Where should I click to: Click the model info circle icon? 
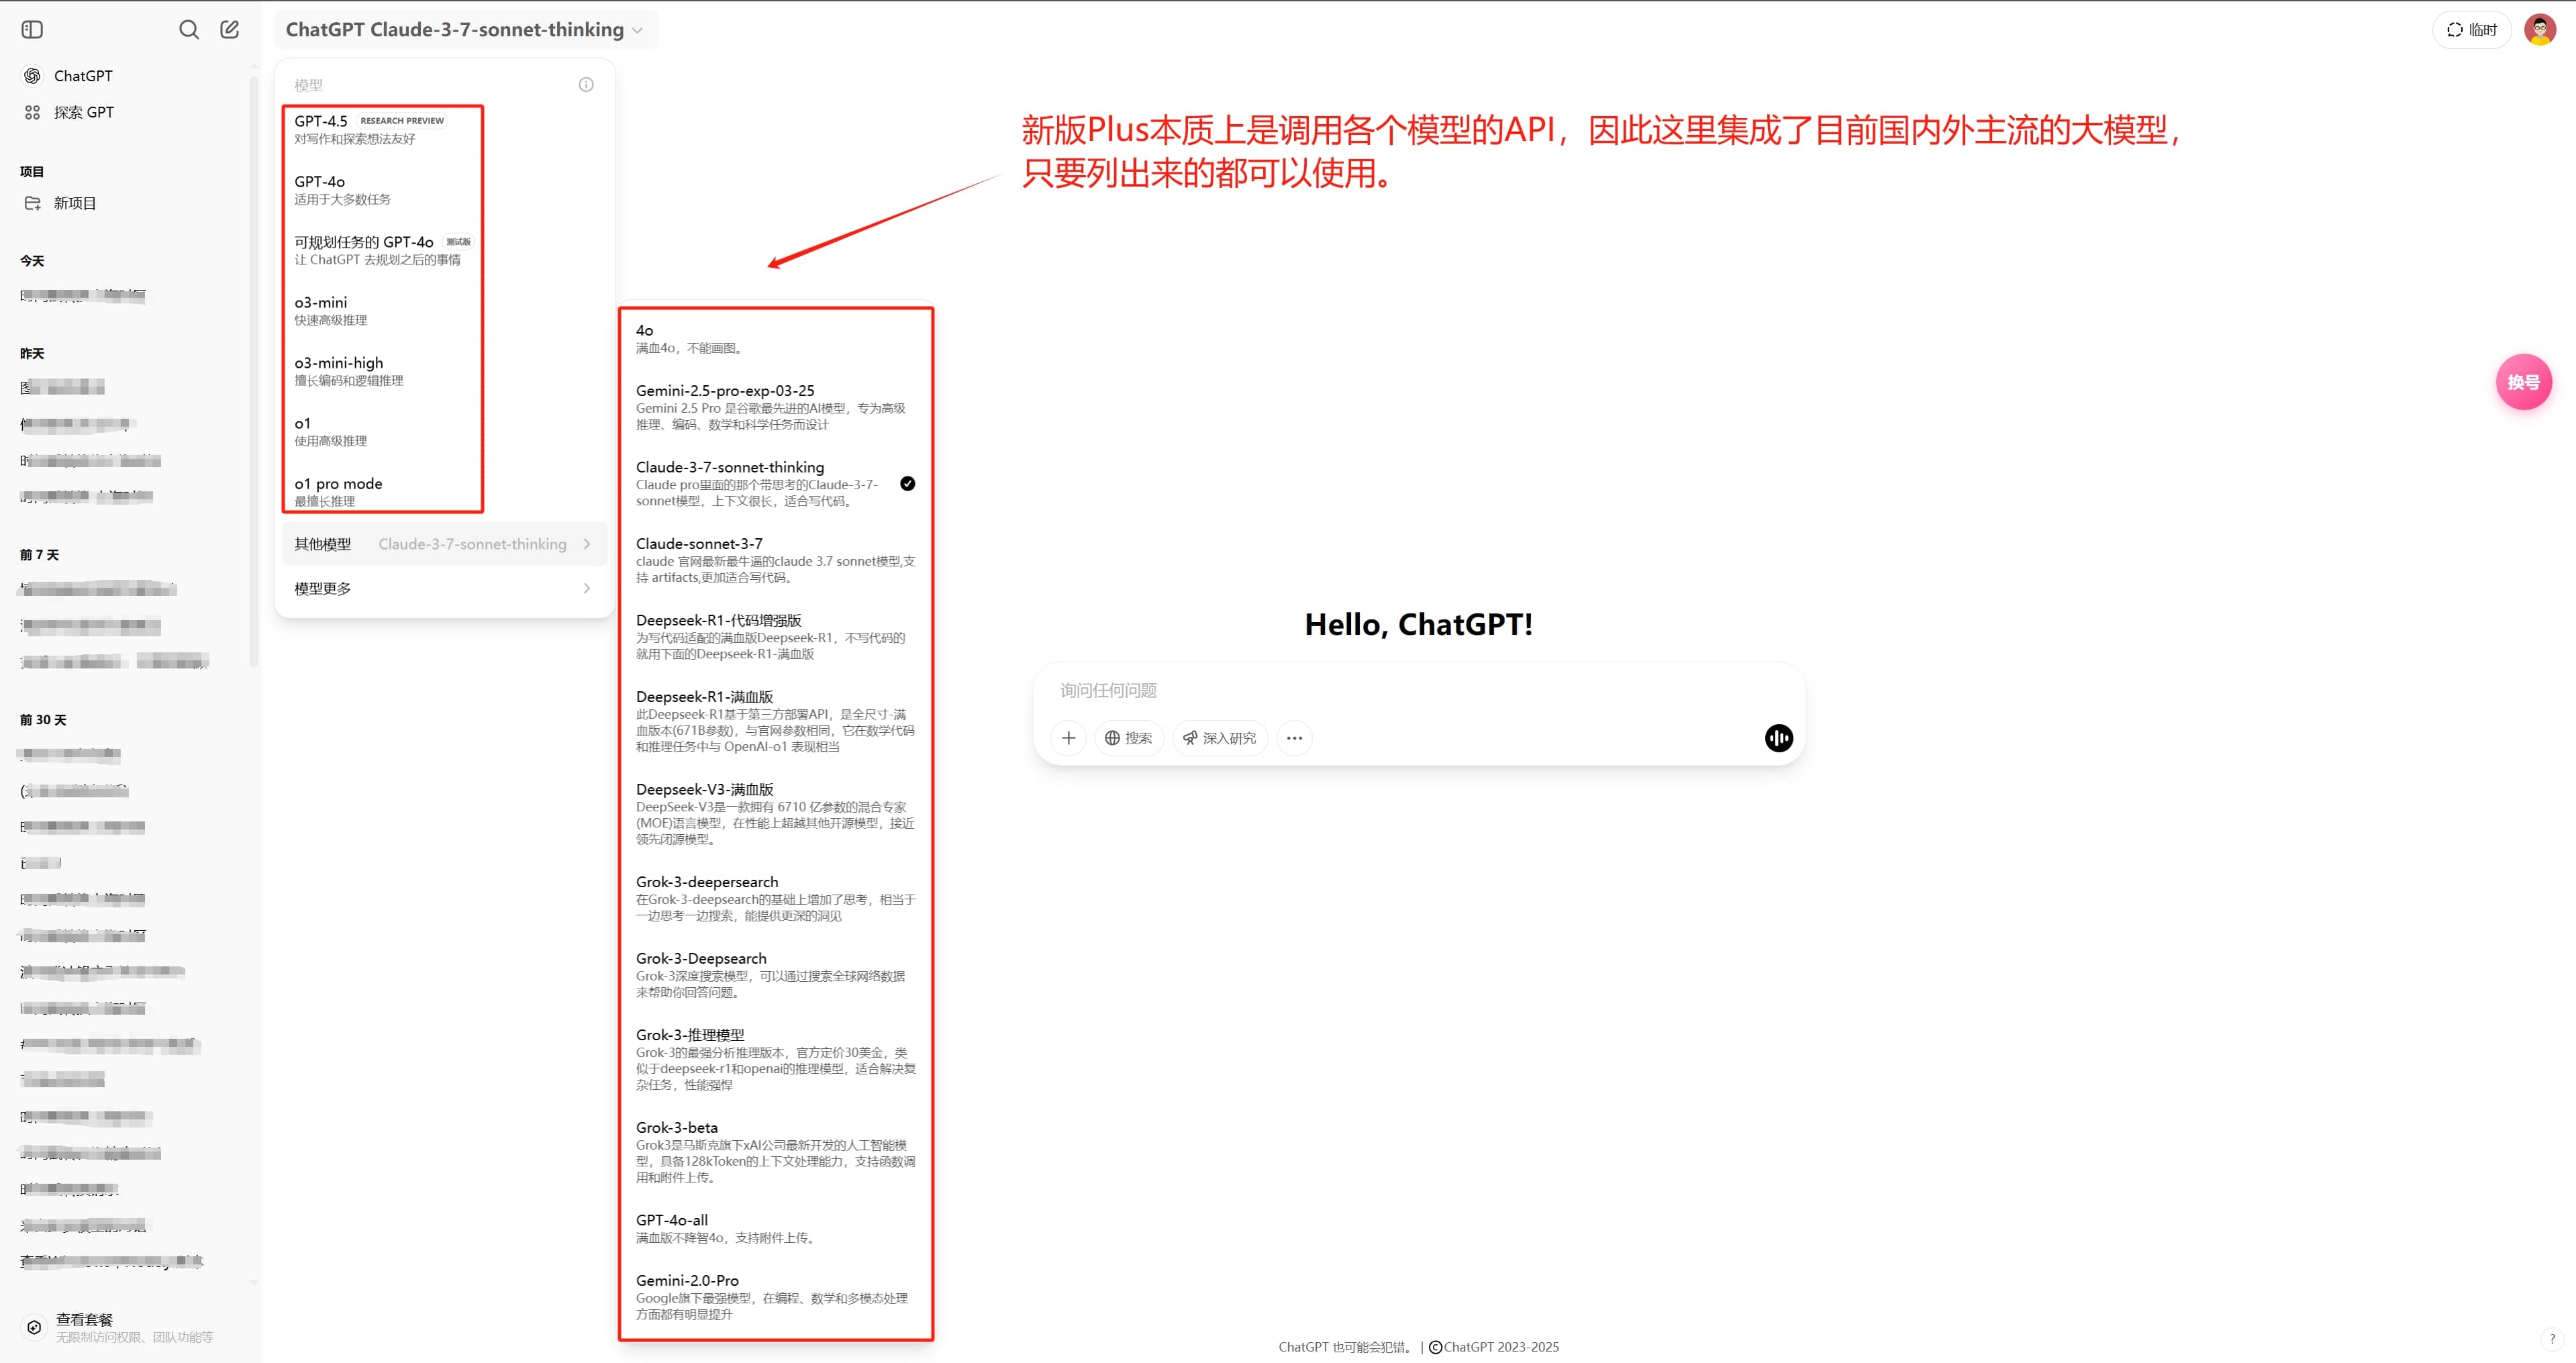coord(586,85)
